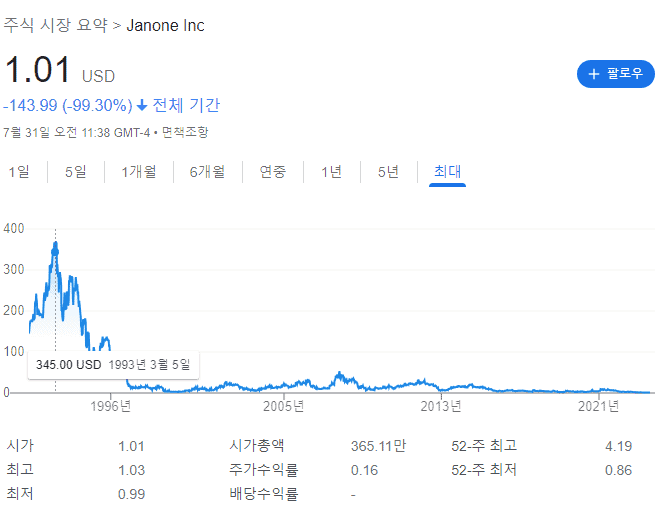Select the 5년 range tab
The image size is (663, 508).
click(x=388, y=172)
